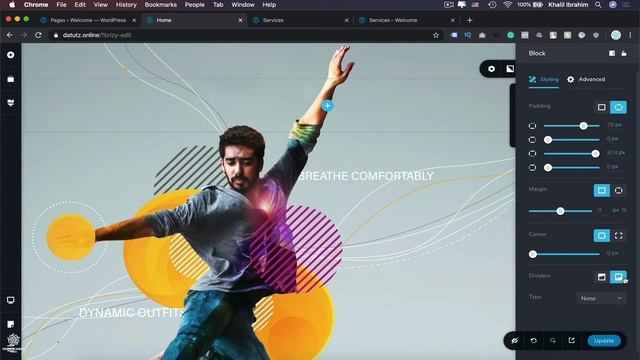This screenshot has width=640, height=360.
Task: Open the History menu
Action: coord(126,5)
